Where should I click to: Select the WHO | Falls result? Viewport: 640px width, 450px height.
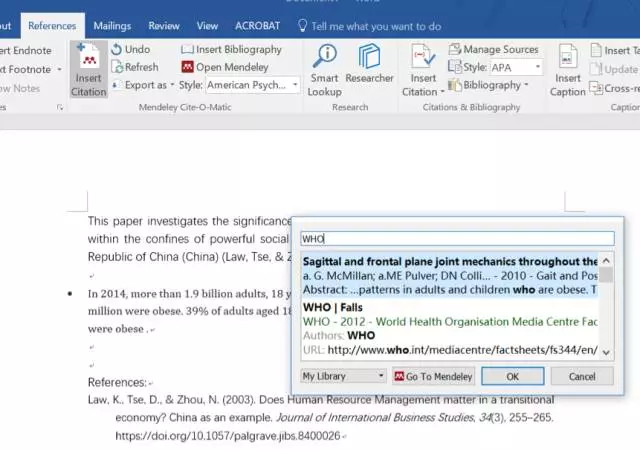[450, 329]
